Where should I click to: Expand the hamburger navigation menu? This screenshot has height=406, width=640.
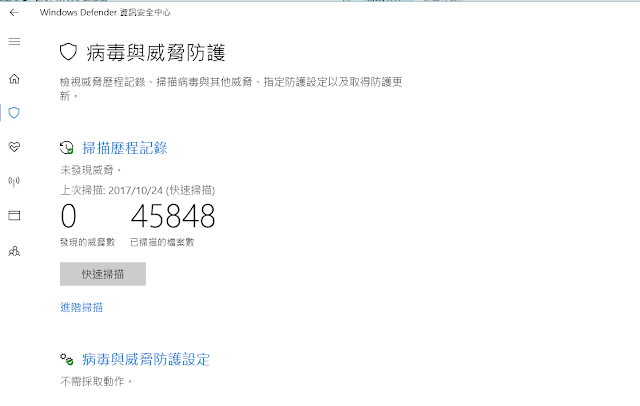click(14, 41)
